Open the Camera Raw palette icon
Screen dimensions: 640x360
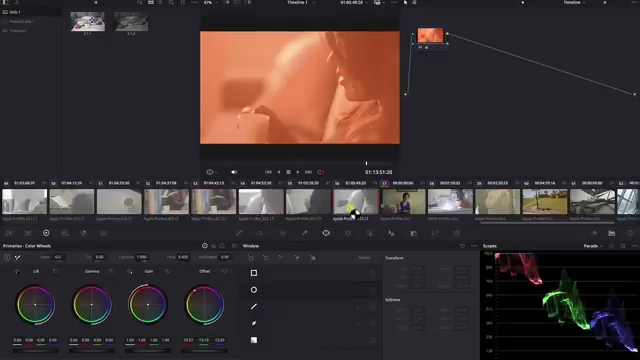[9, 233]
